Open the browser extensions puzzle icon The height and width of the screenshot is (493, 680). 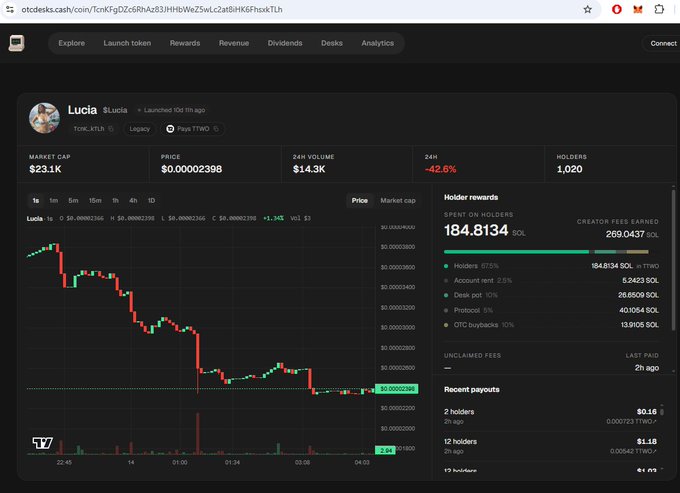click(659, 9)
